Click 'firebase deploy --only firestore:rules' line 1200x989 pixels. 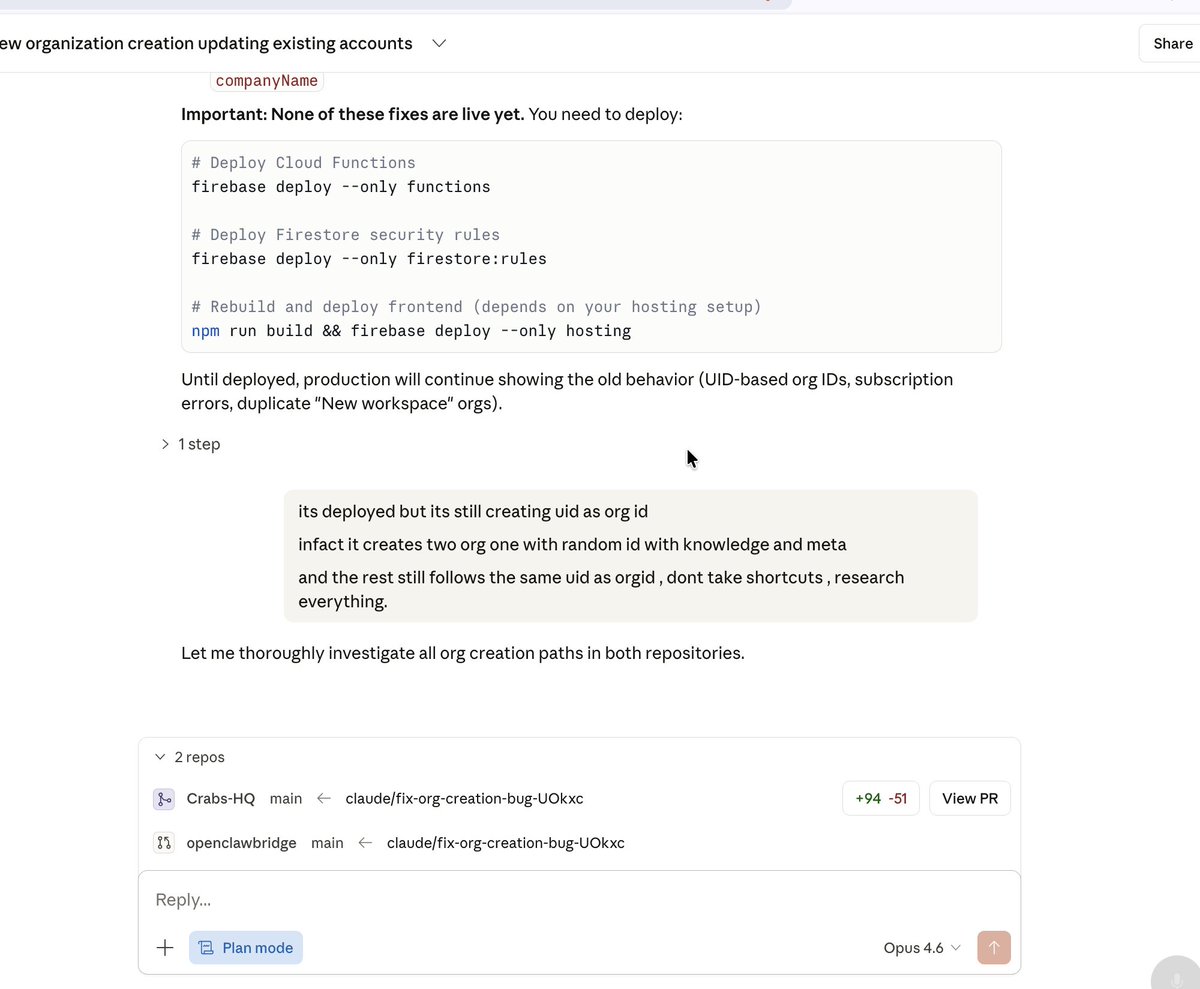click(x=369, y=259)
